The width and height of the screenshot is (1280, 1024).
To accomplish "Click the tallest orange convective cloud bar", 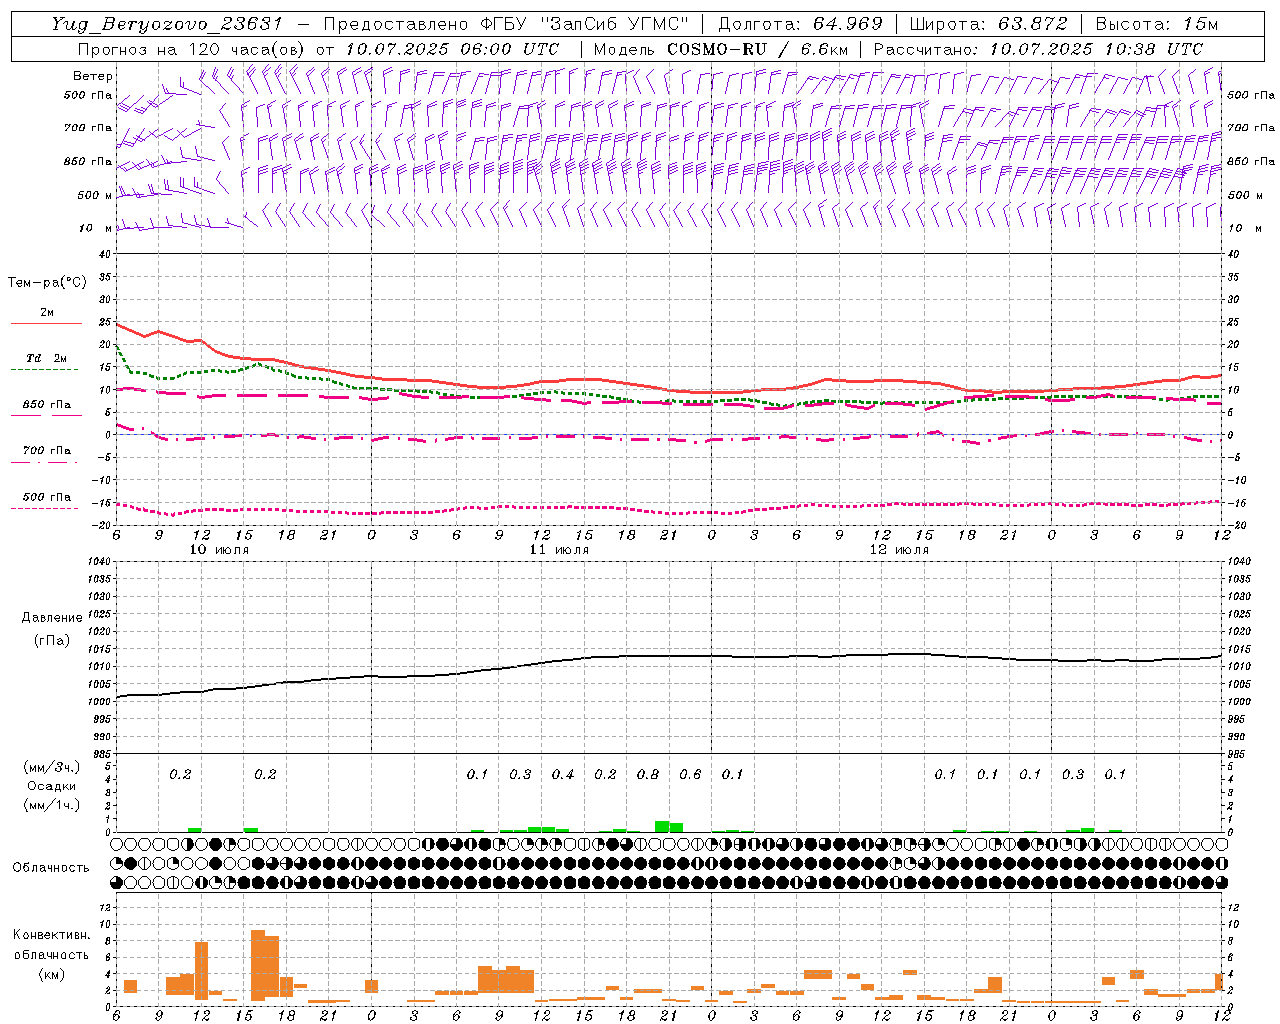I will click(x=258, y=965).
